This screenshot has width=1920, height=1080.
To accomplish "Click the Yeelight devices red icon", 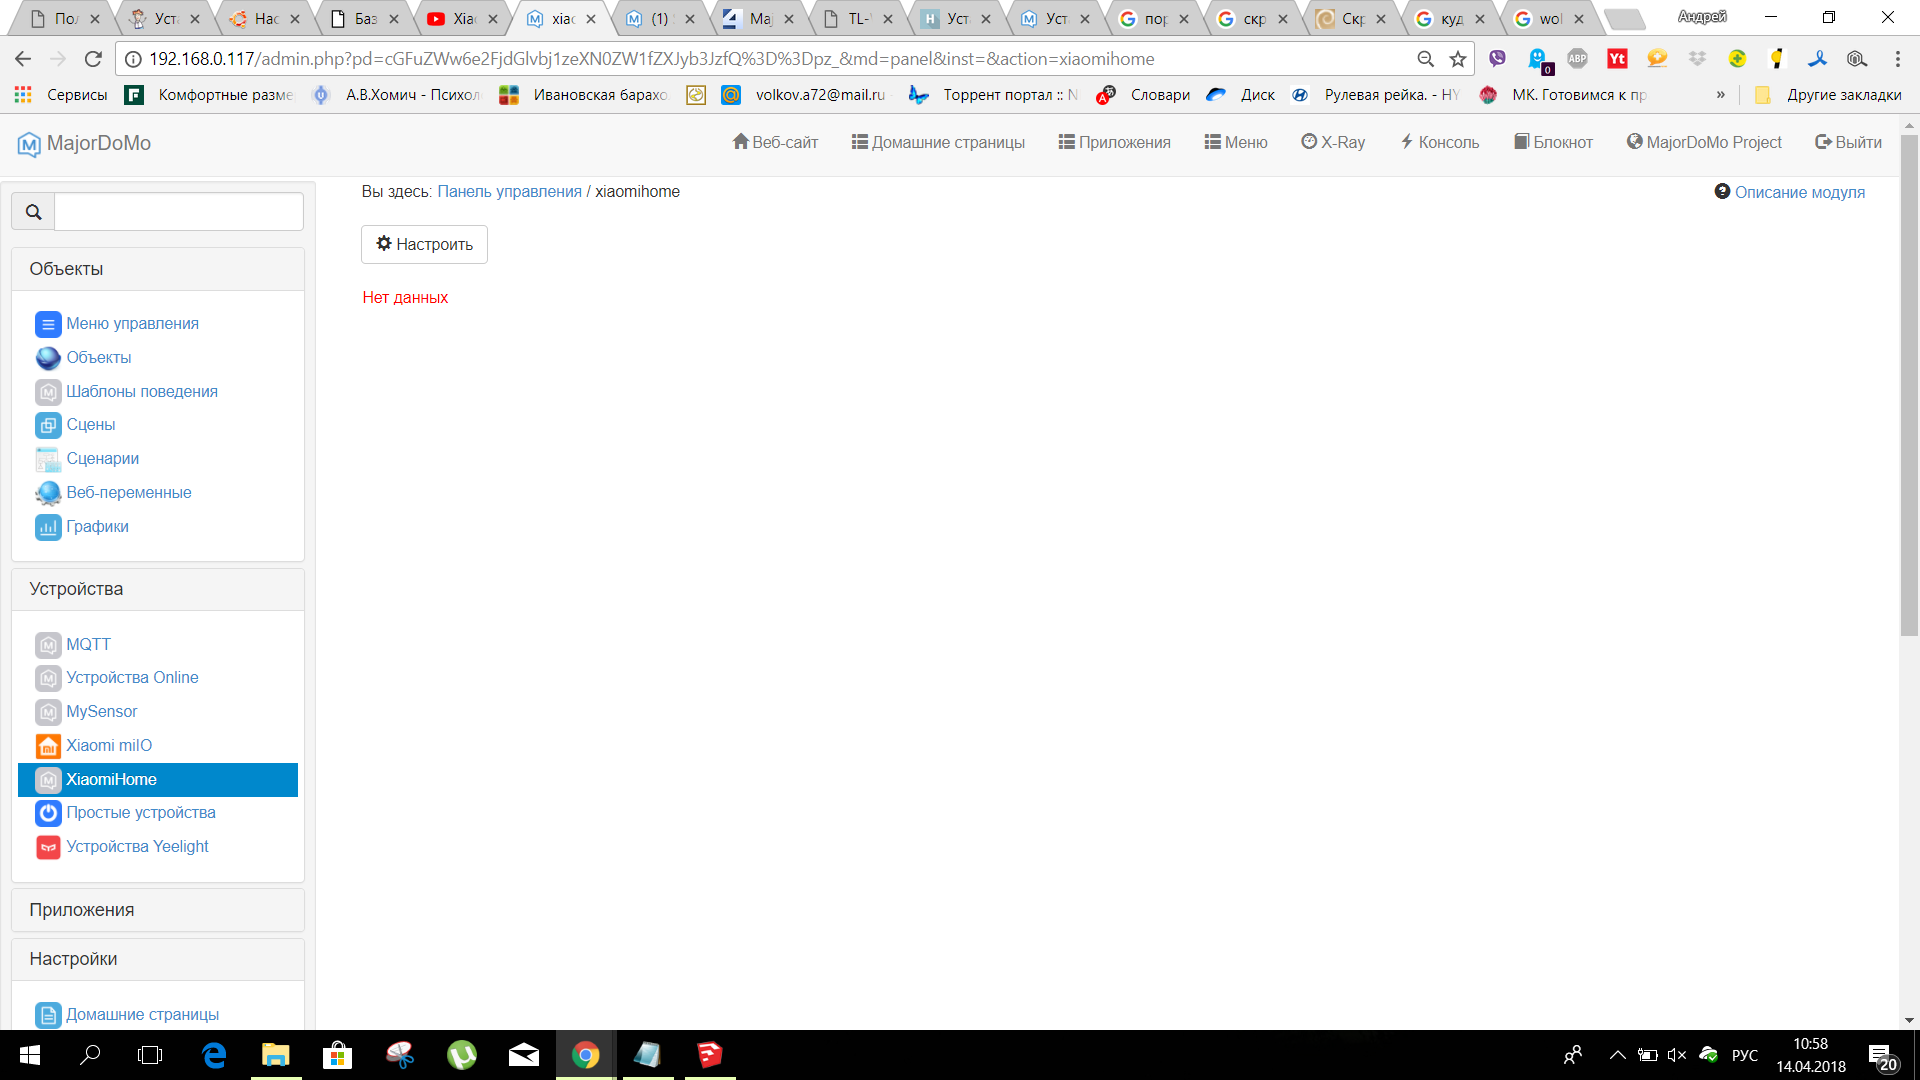I will click(x=48, y=847).
